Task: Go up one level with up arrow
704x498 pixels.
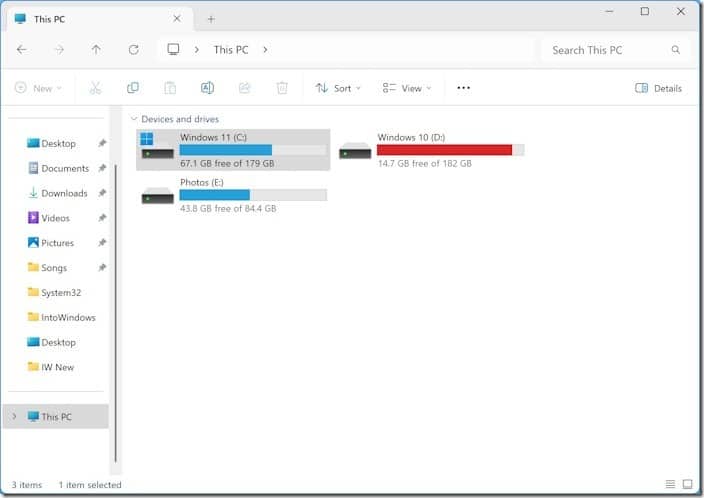Action: coord(96,50)
